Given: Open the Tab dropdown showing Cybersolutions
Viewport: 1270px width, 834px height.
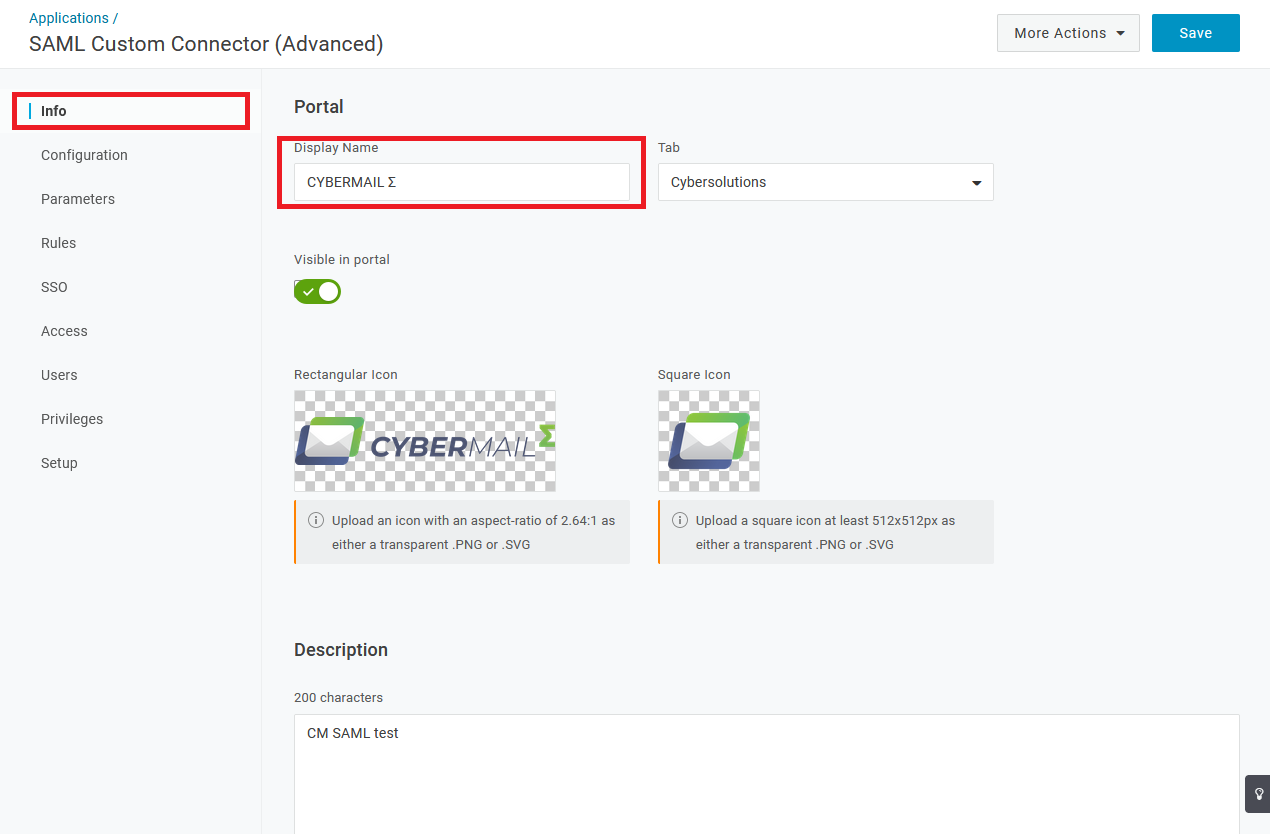Looking at the screenshot, I should point(826,182).
